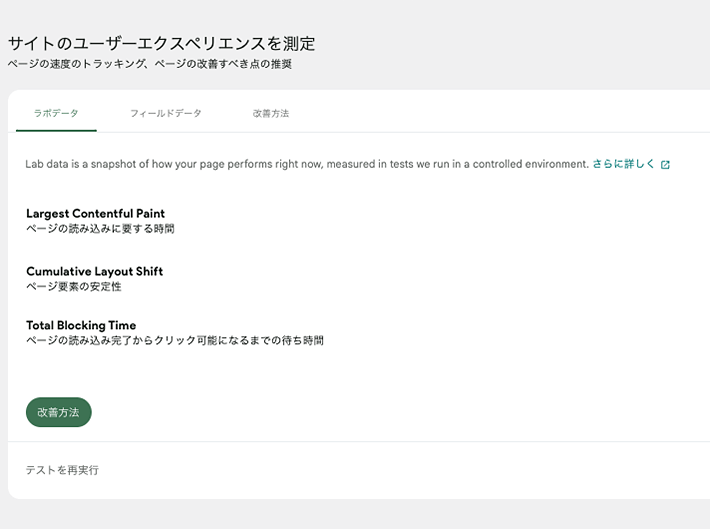This screenshot has width=710, height=529.
Task: Click the Total Blocking Time heading
Action: point(81,325)
